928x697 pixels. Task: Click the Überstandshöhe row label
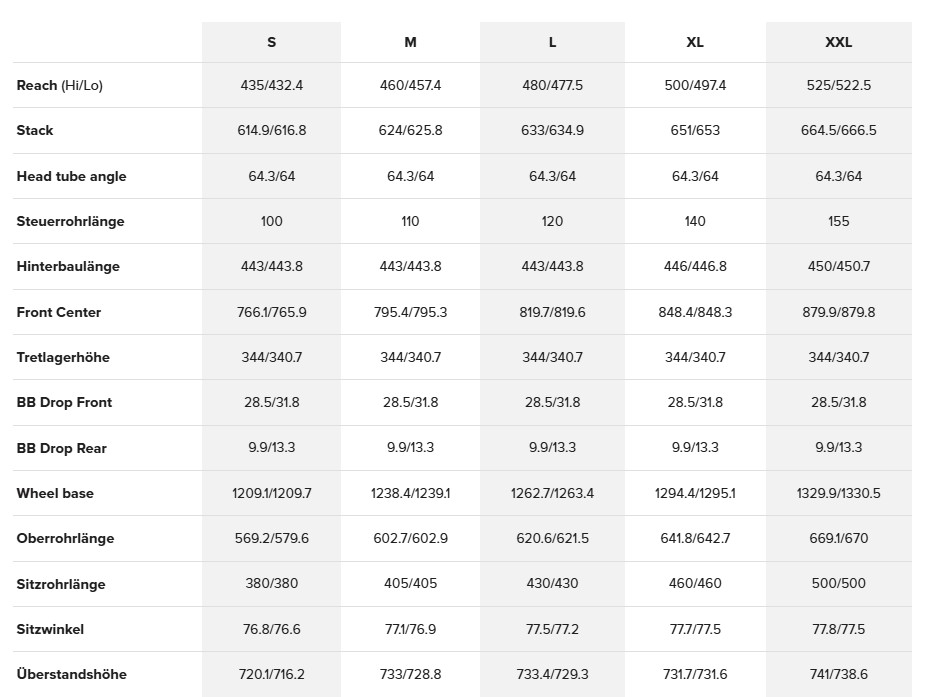pos(71,674)
